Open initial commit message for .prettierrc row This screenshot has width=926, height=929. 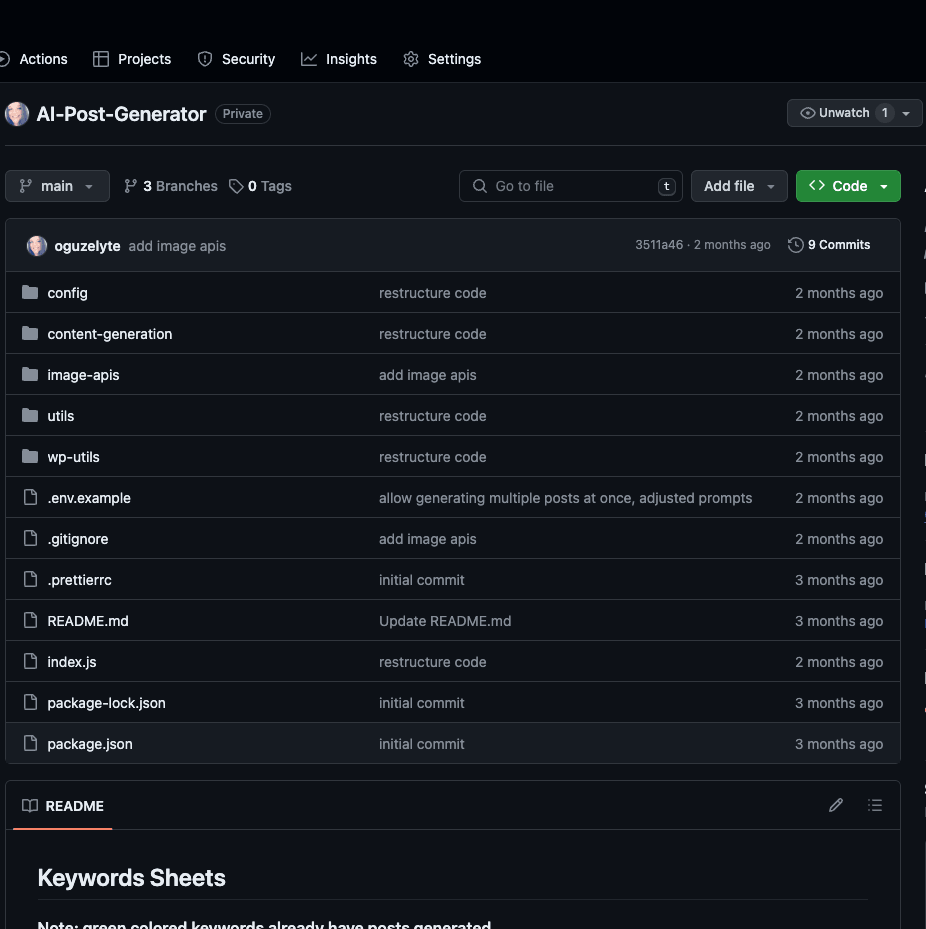[422, 580]
